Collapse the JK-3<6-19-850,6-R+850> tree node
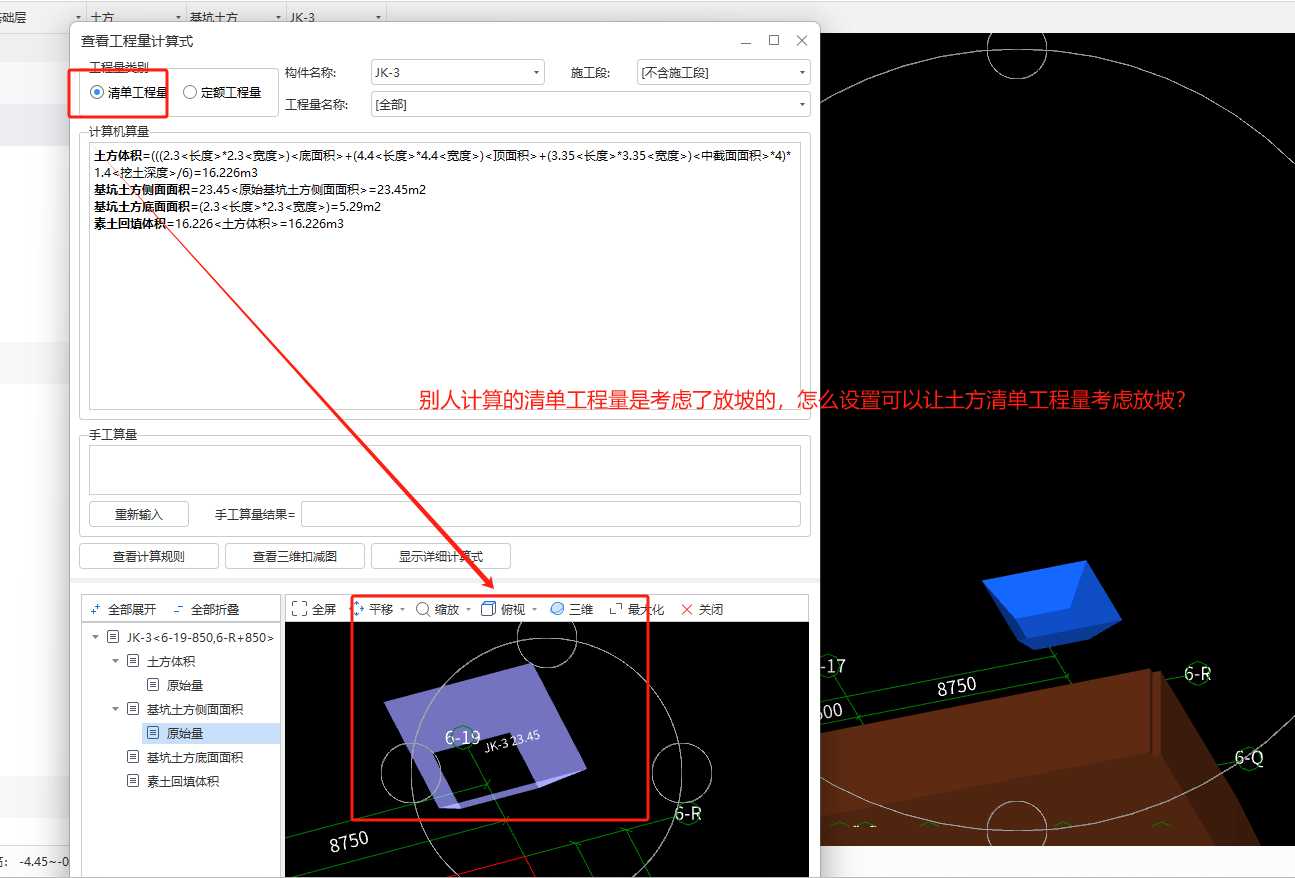This screenshot has height=878, width=1295. coord(95,637)
